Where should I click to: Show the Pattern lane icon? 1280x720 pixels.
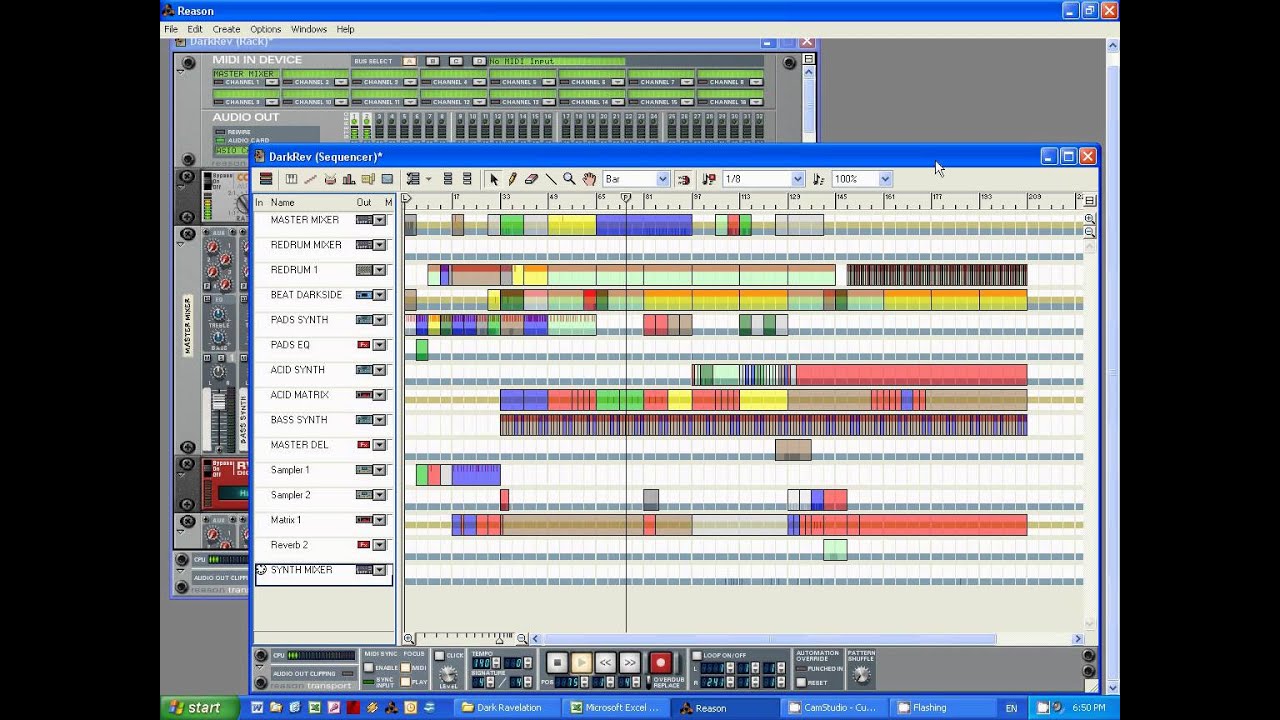(x=367, y=179)
